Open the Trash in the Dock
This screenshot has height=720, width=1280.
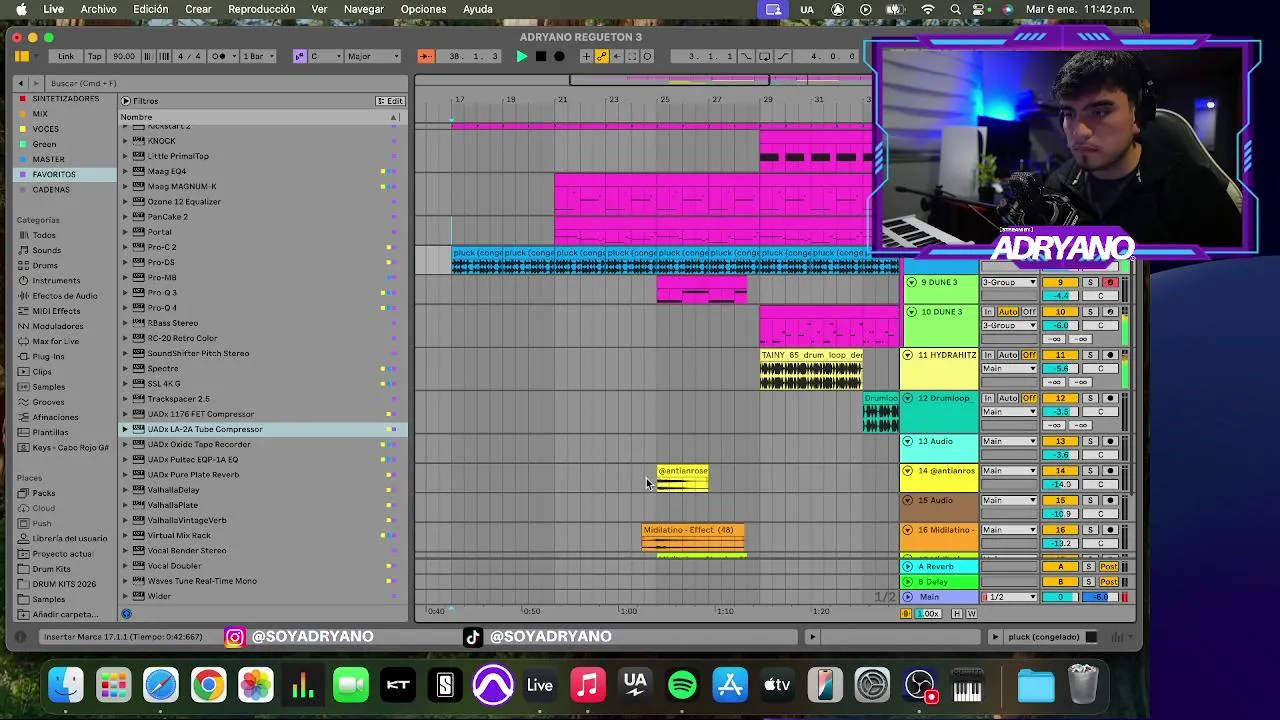[x=1083, y=685]
